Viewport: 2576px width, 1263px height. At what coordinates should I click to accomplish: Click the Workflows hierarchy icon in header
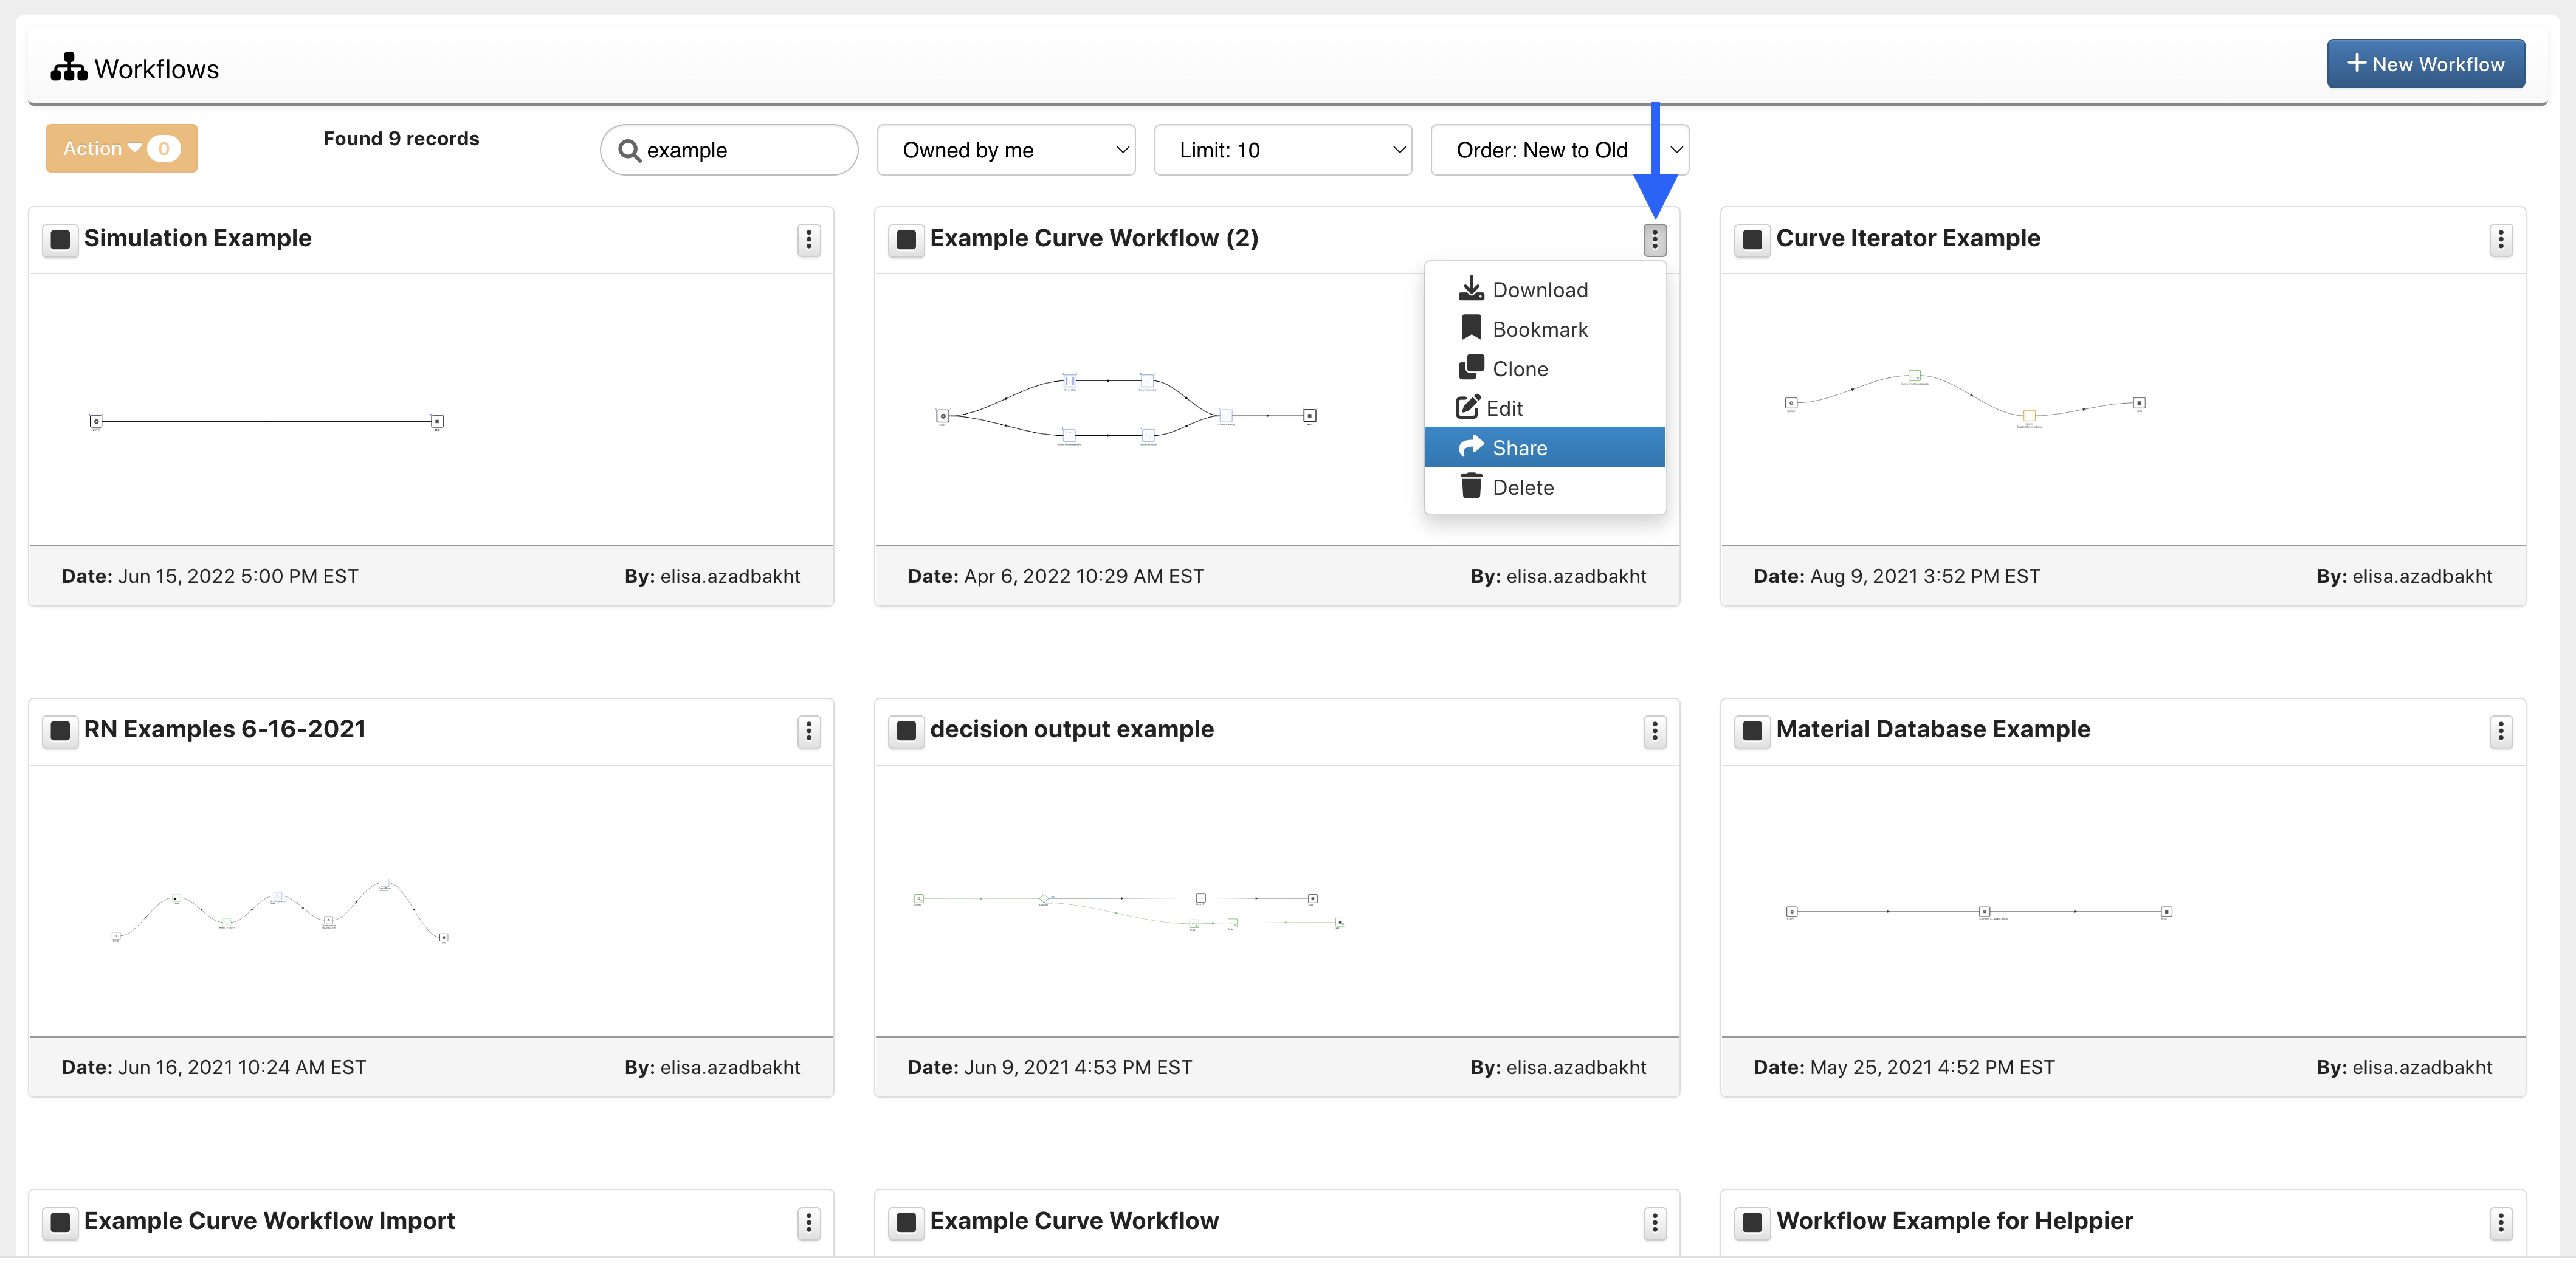[x=69, y=67]
